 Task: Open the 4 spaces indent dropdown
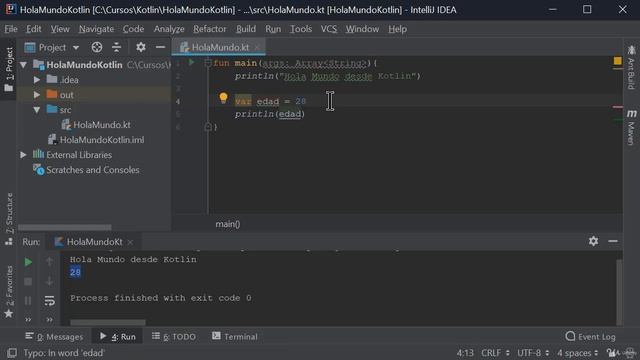577,353
